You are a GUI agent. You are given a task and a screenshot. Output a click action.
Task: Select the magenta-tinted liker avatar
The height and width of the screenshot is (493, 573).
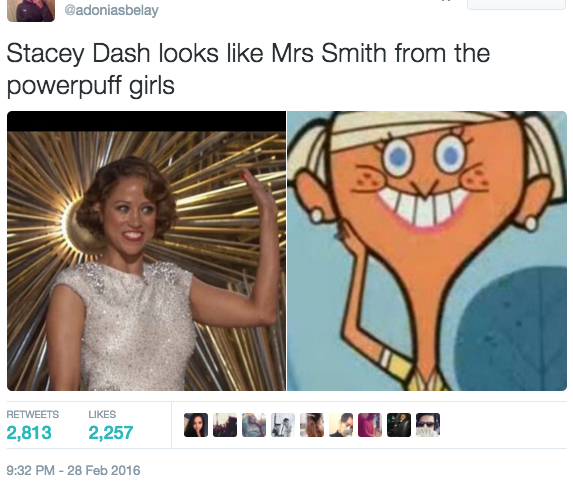pos(370,425)
